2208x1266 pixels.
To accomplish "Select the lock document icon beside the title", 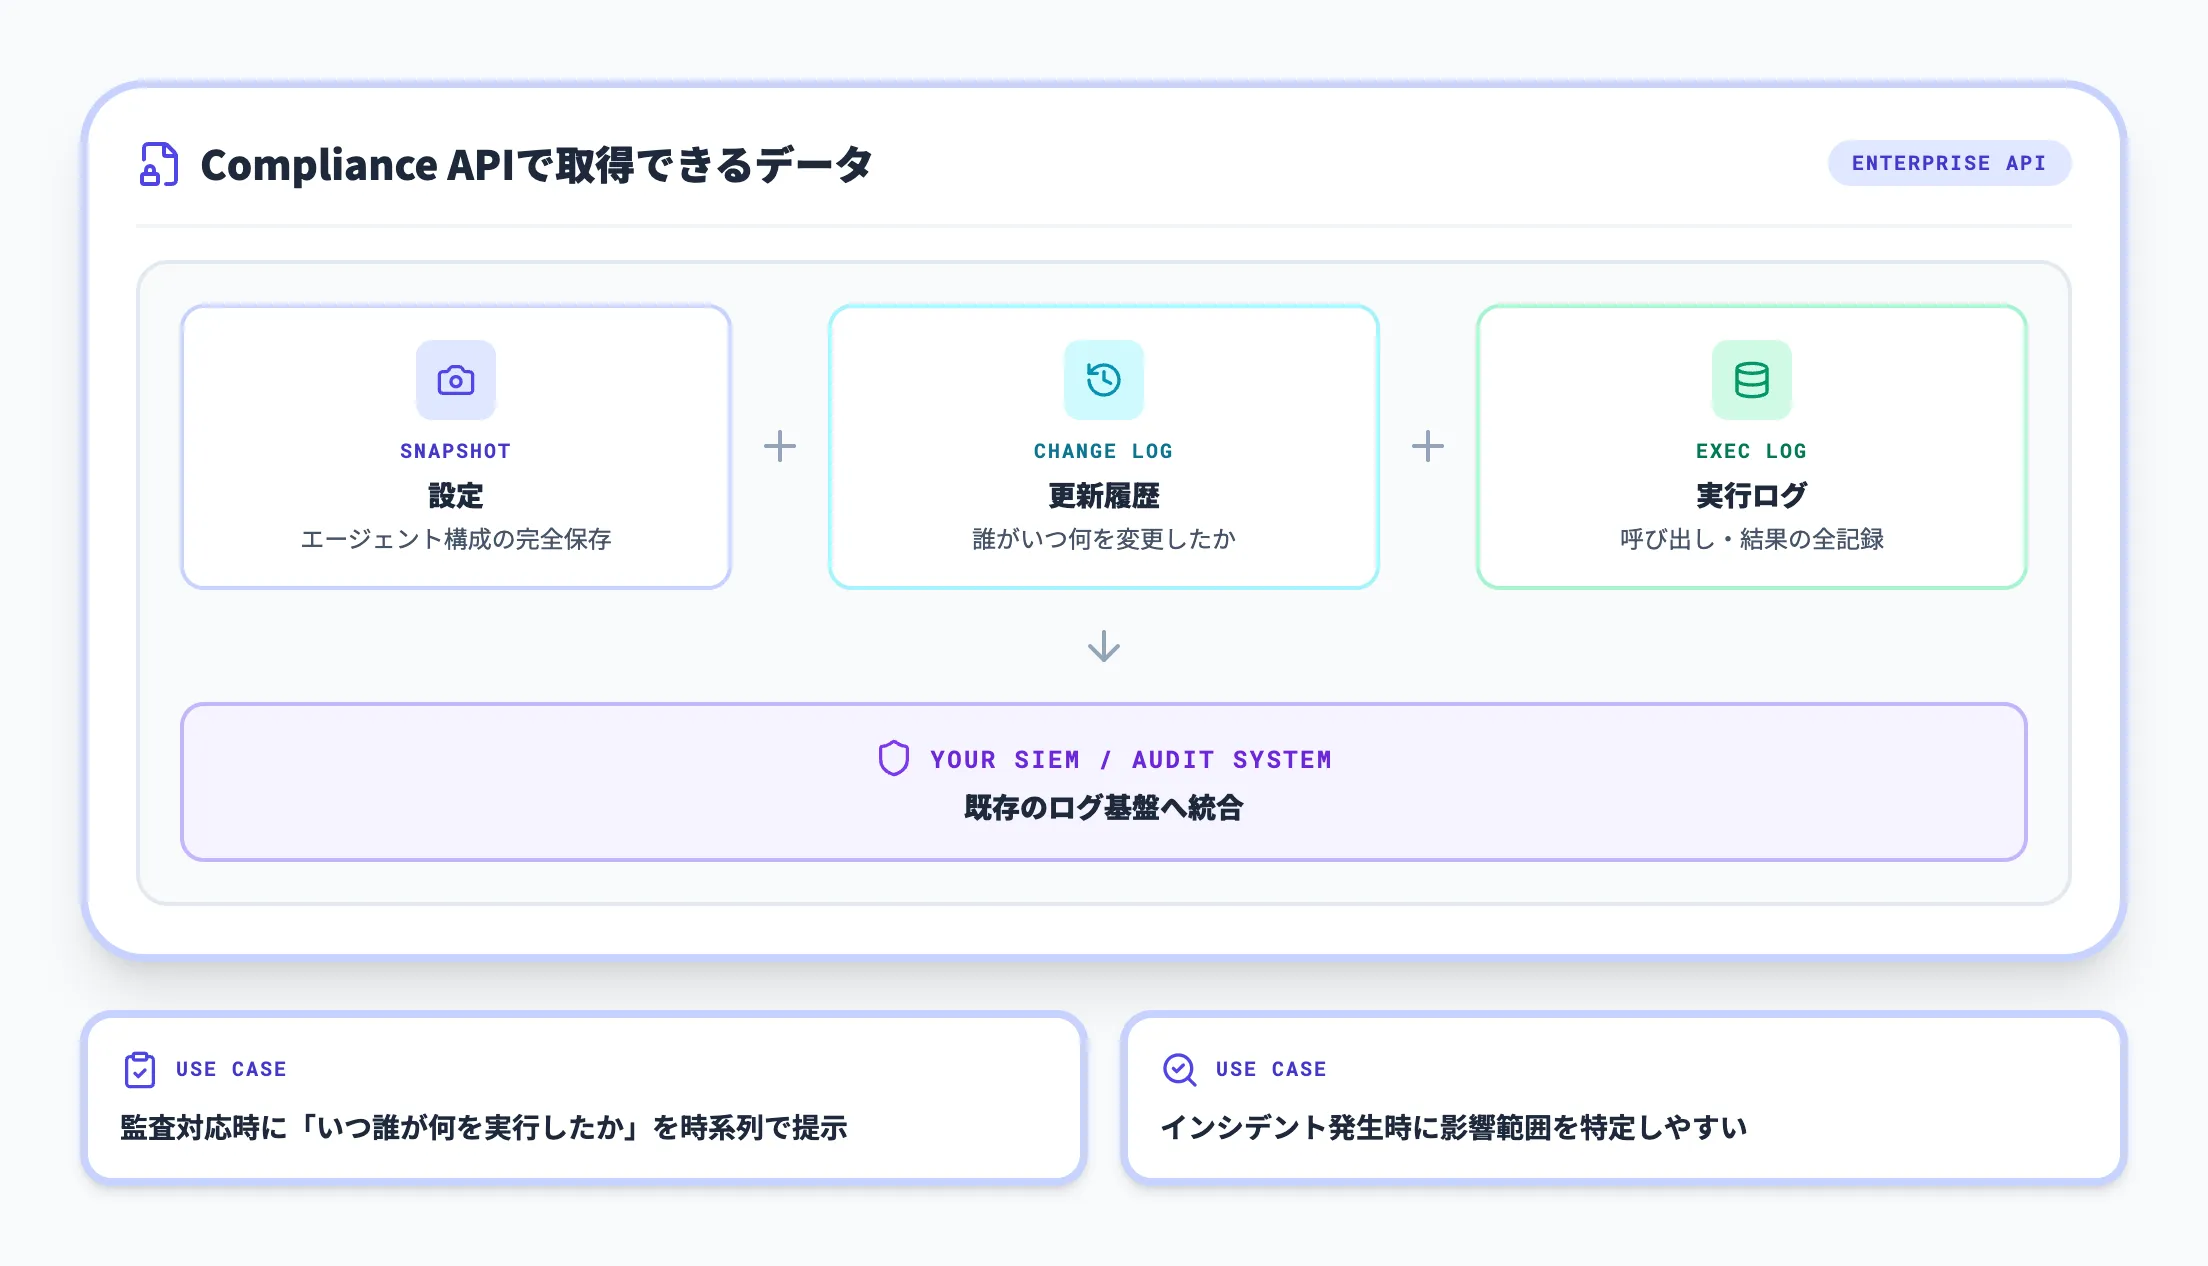I will click(x=158, y=165).
